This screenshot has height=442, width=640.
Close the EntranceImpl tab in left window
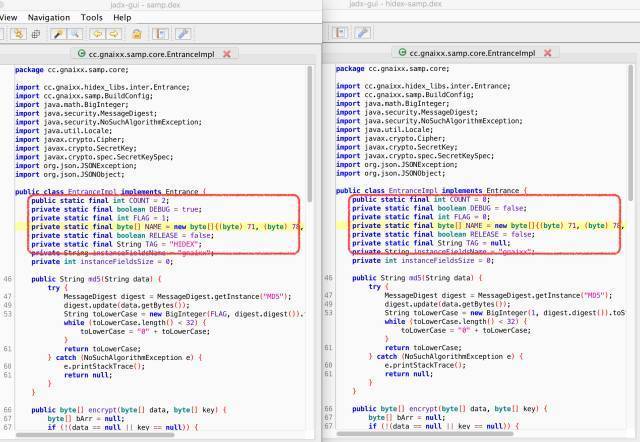coord(227,53)
